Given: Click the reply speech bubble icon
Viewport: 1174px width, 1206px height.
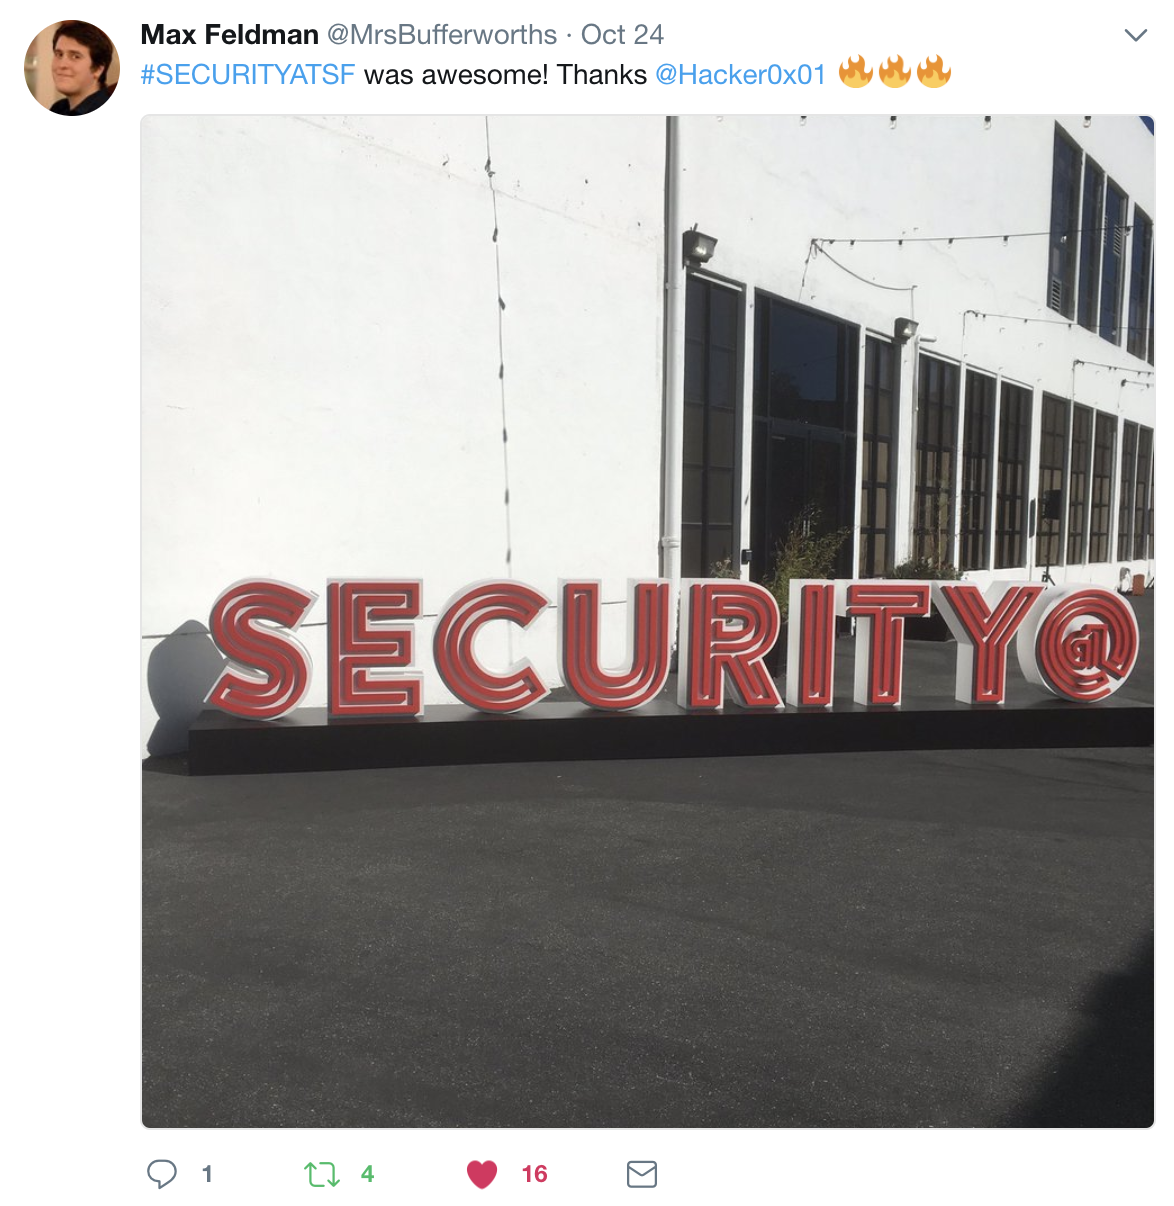Looking at the screenshot, I should click(162, 1173).
